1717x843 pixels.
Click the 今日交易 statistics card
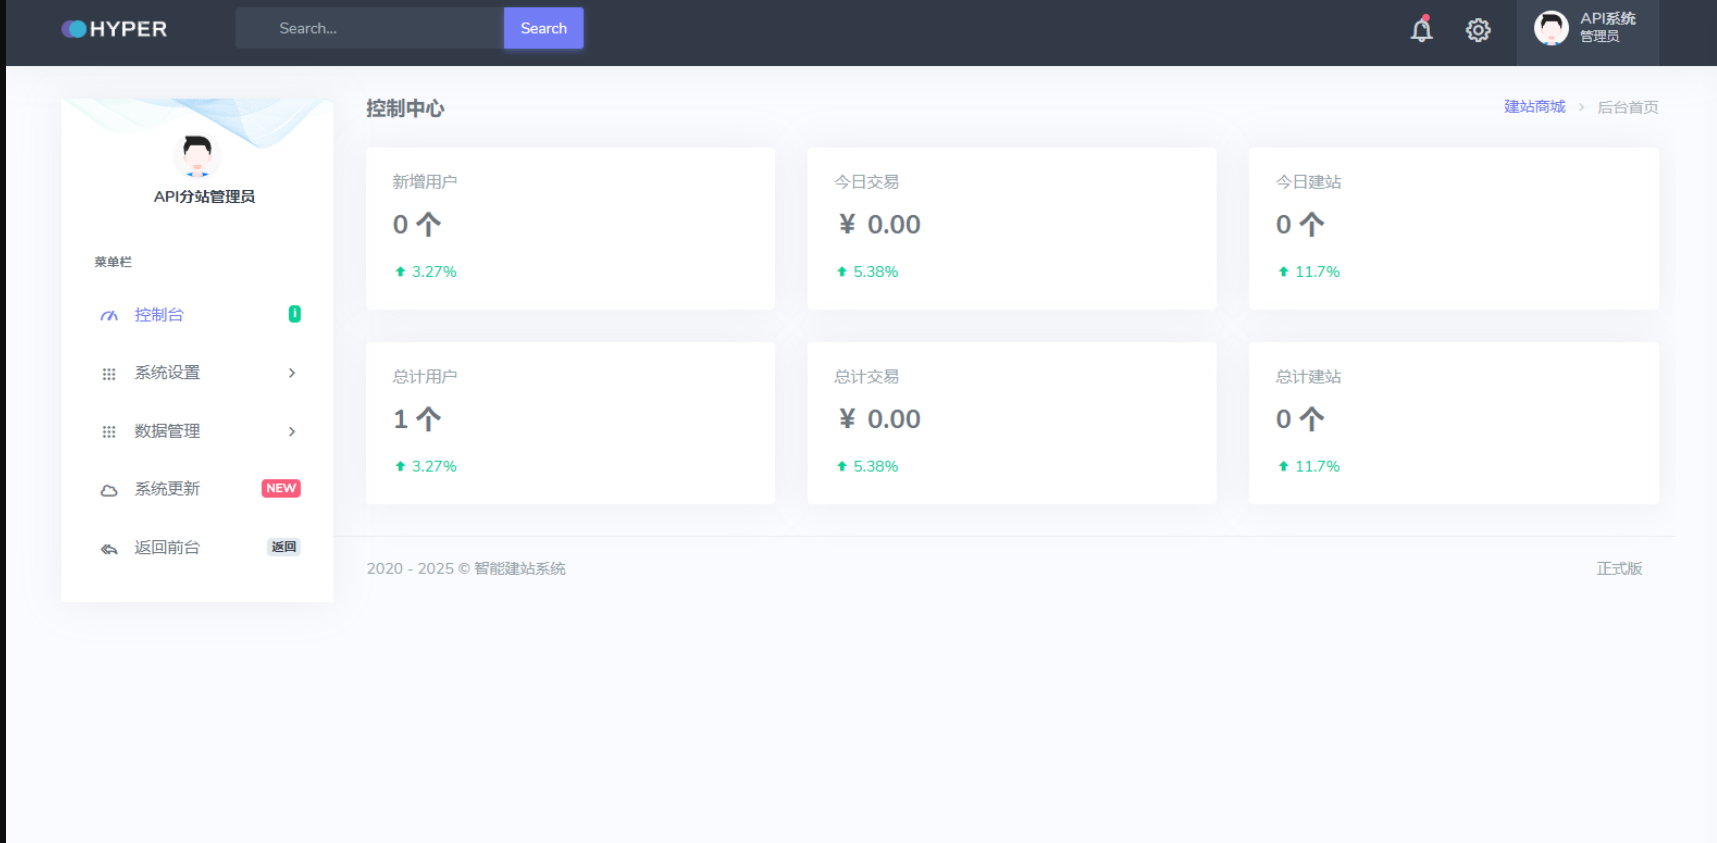1011,228
